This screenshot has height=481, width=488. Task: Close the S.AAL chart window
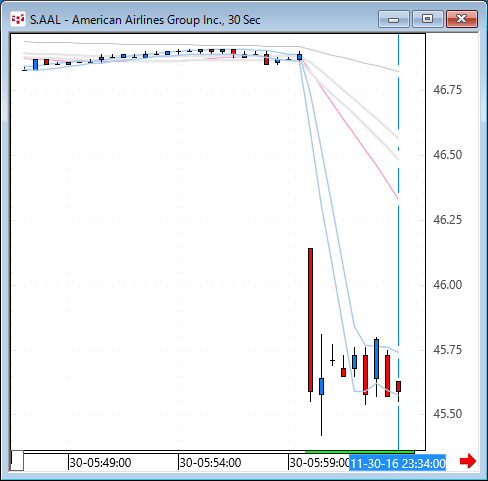462,19
